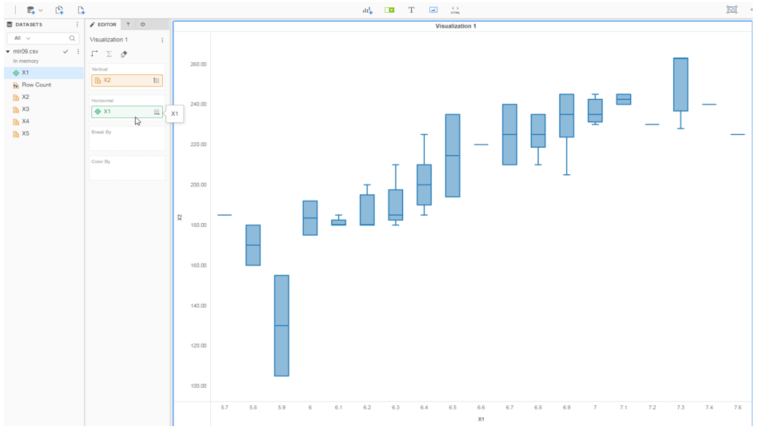The image size is (784, 444).
Task: Select the Row Count field
Action: pyautogui.click(x=36, y=85)
